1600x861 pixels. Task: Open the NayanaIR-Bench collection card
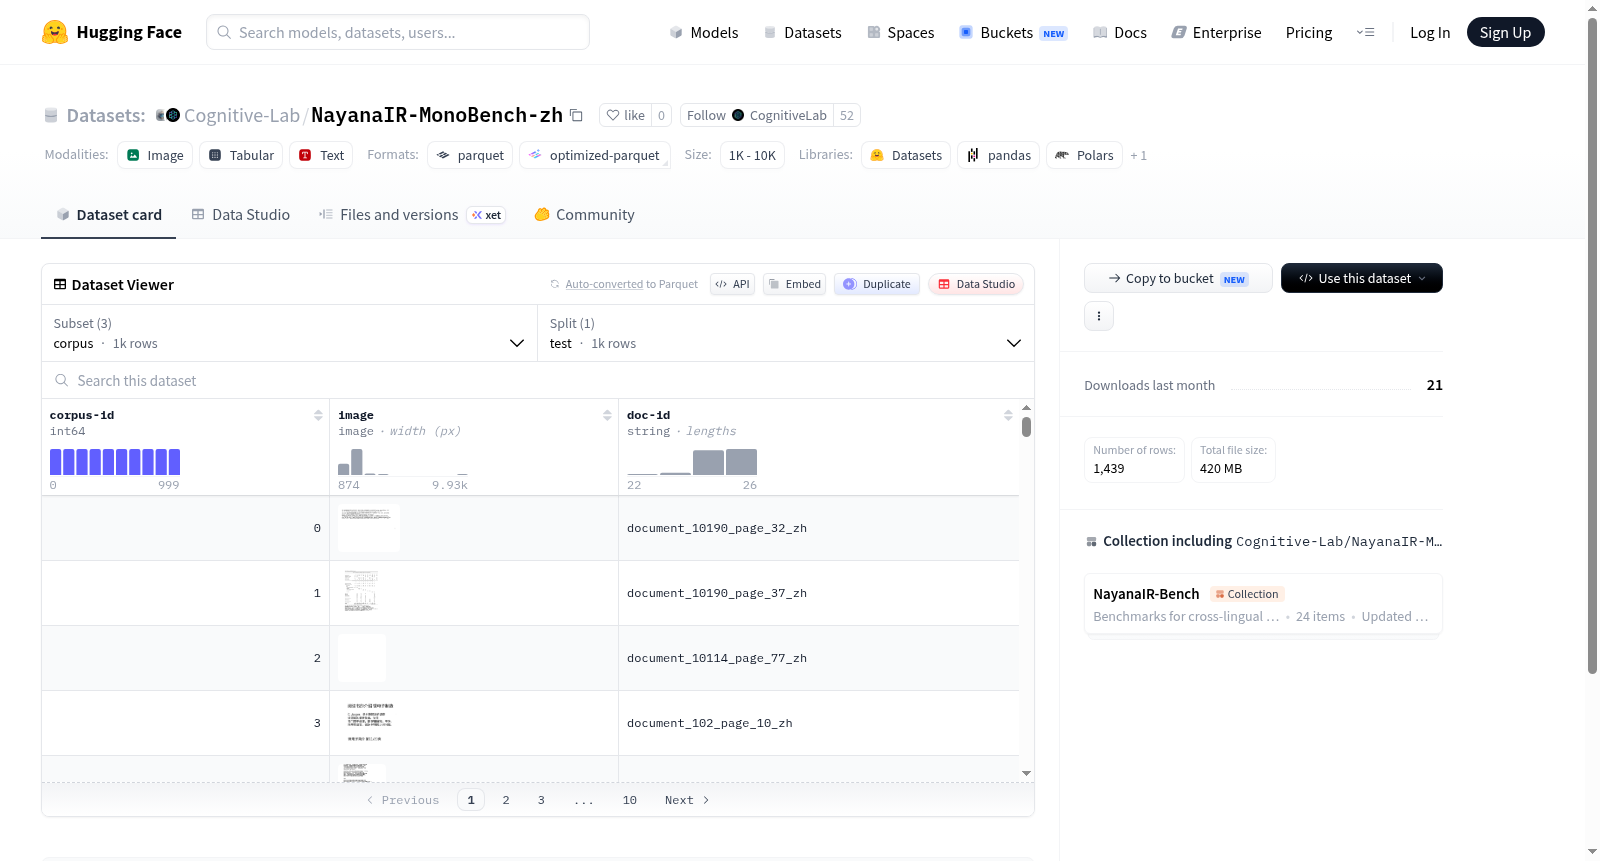pyautogui.click(x=1263, y=604)
